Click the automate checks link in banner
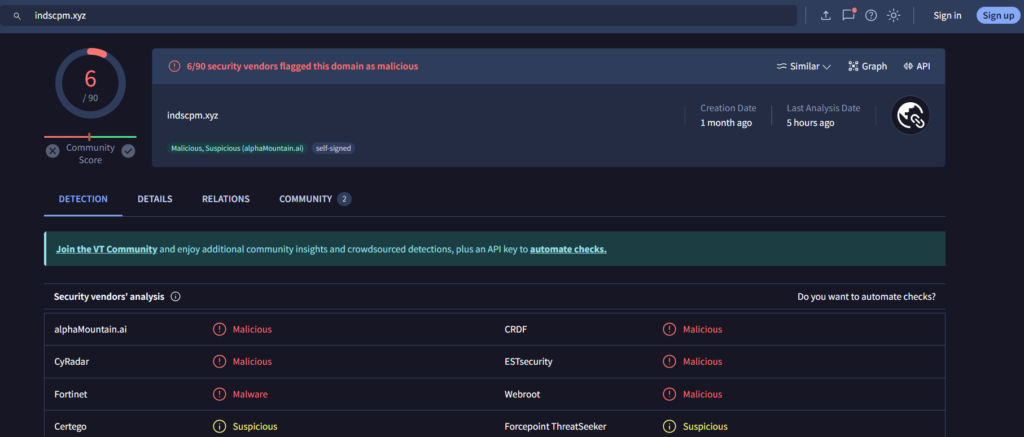The image size is (1024, 437). pyautogui.click(x=568, y=249)
